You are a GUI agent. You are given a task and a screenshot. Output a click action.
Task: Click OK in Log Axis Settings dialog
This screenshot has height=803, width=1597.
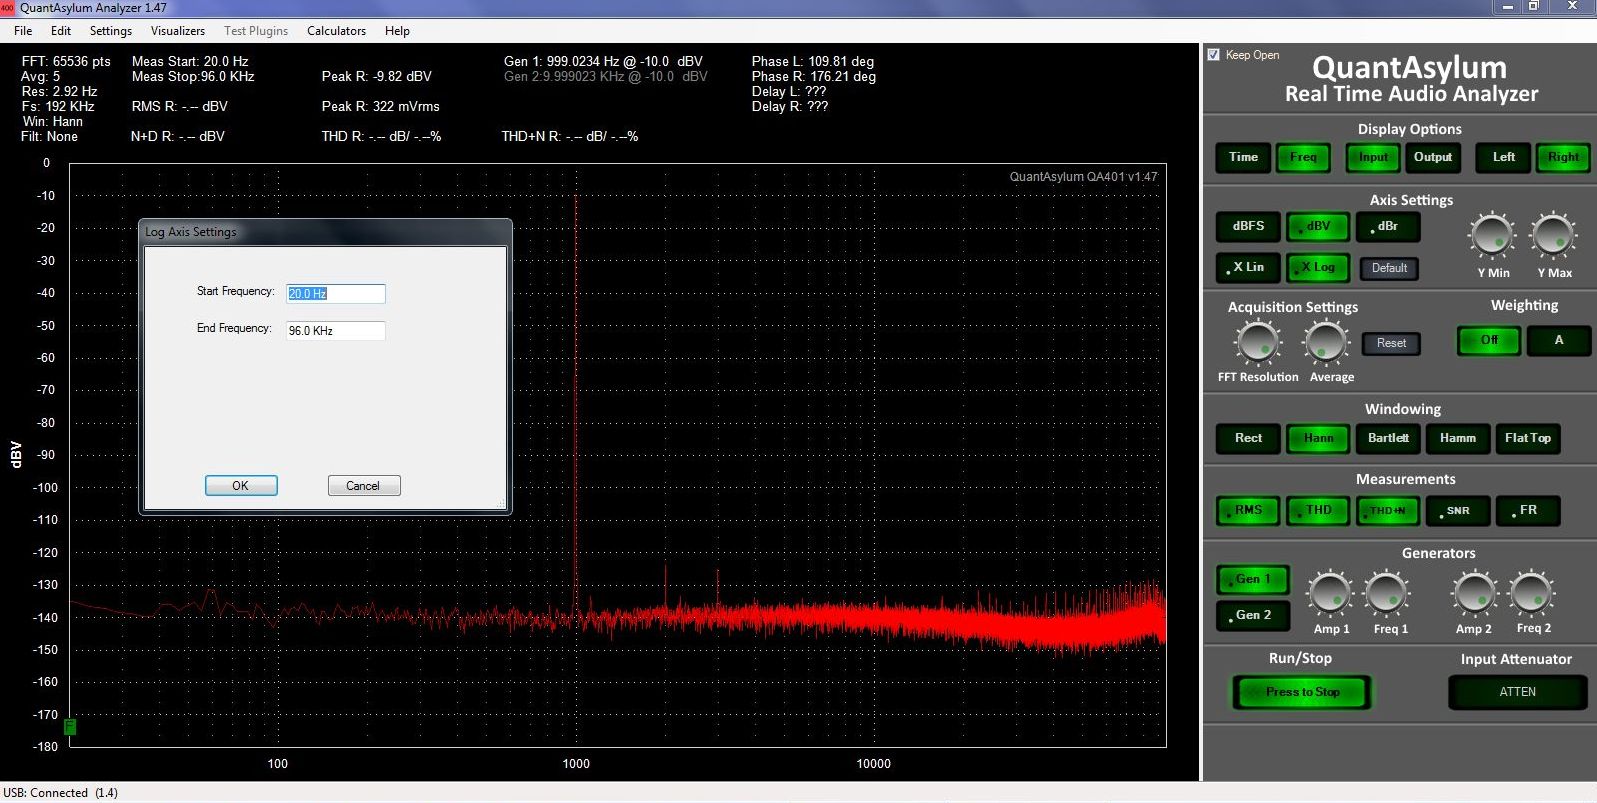point(241,486)
